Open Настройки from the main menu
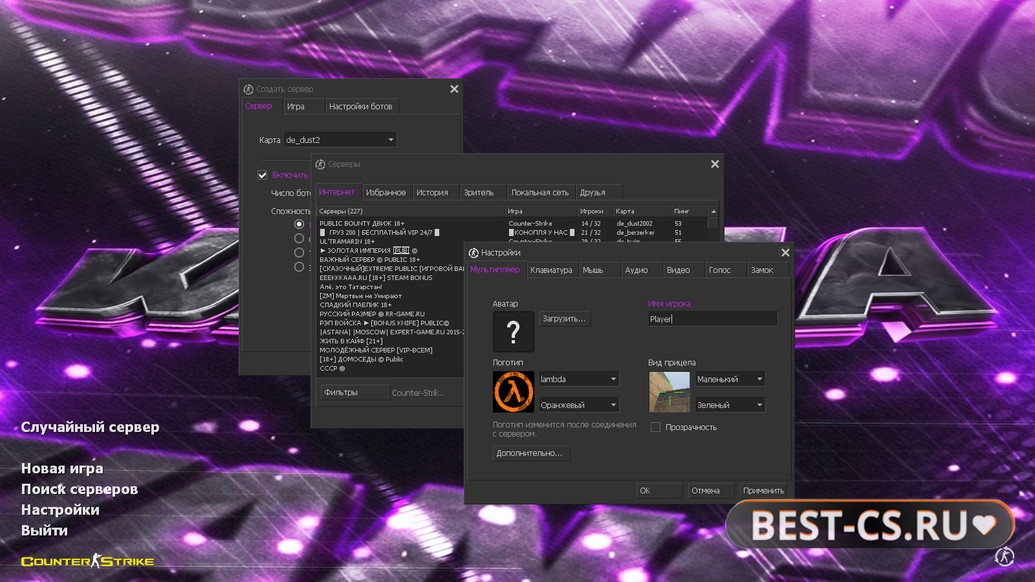The height and width of the screenshot is (582, 1035). (x=60, y=510)
